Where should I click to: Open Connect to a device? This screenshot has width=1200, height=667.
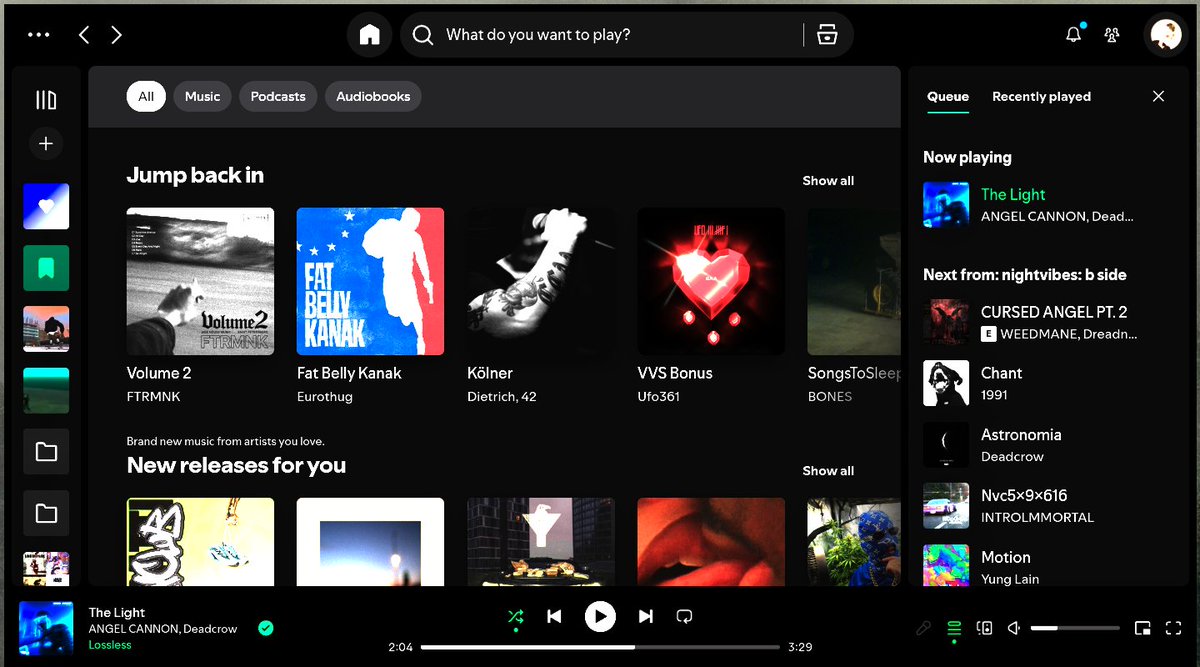pyautogui.click(x=985, y=628)
